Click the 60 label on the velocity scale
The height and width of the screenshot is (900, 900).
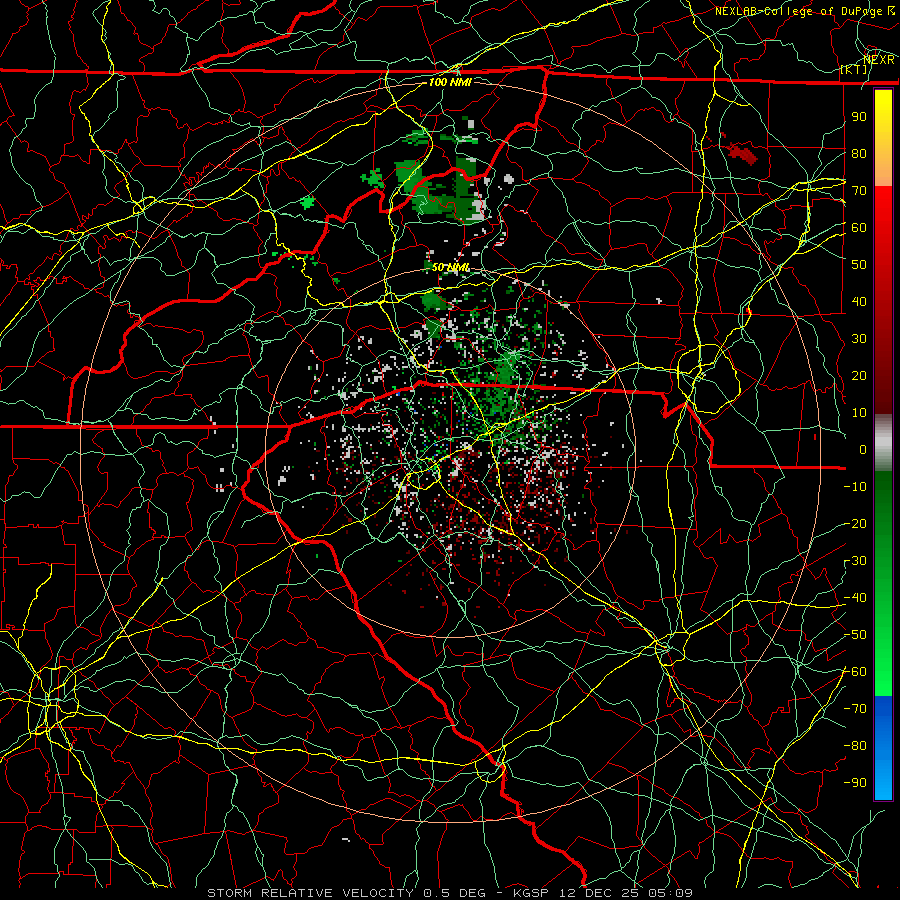click(x=859, y=227)
